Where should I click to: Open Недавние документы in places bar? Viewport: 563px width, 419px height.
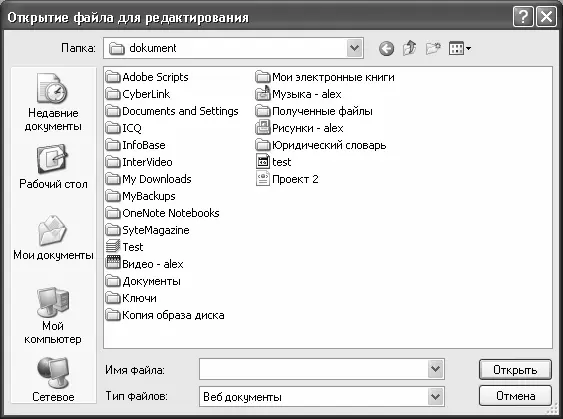point(53,103)
